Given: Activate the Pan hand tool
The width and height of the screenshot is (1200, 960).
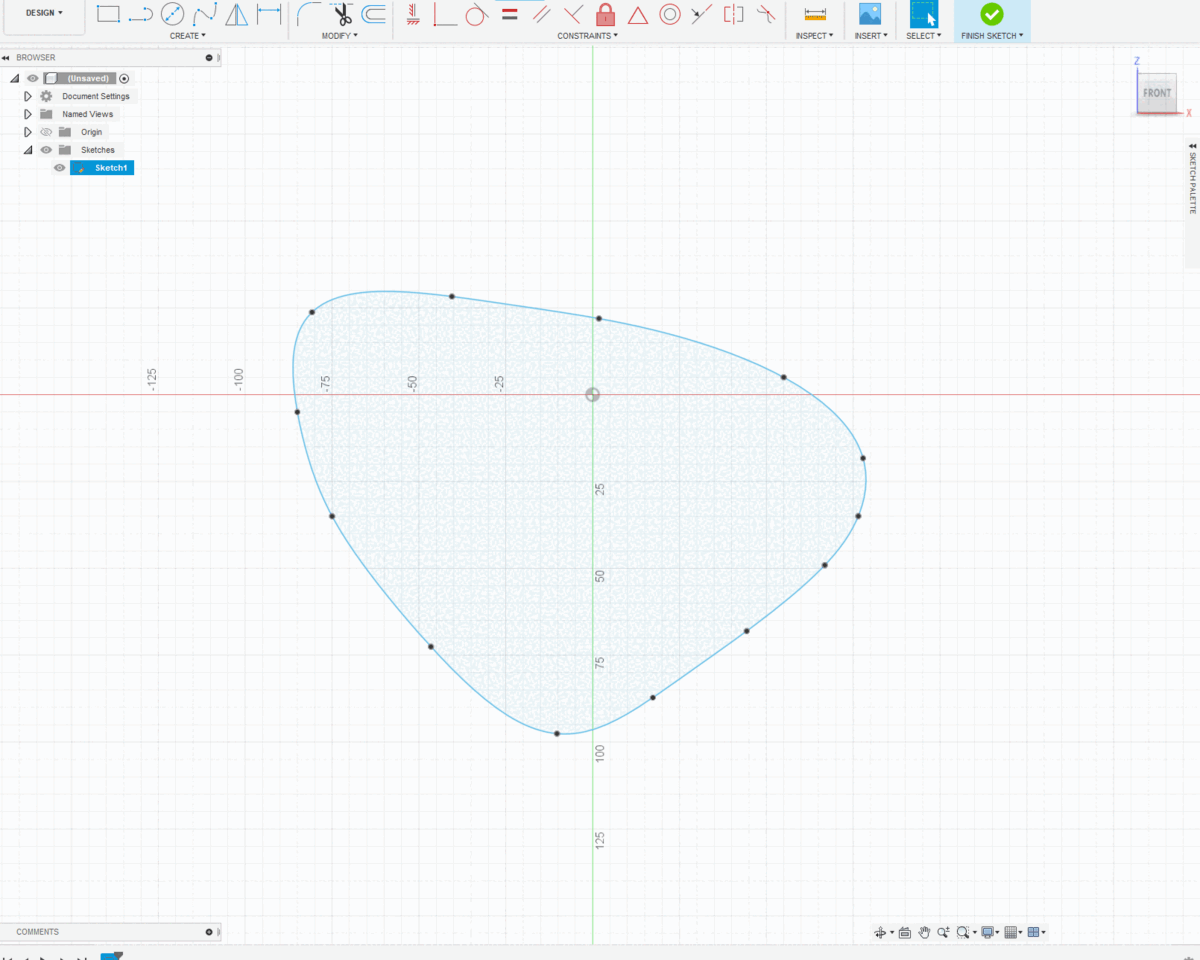Looking at the screenshot, I should (924, 932).
